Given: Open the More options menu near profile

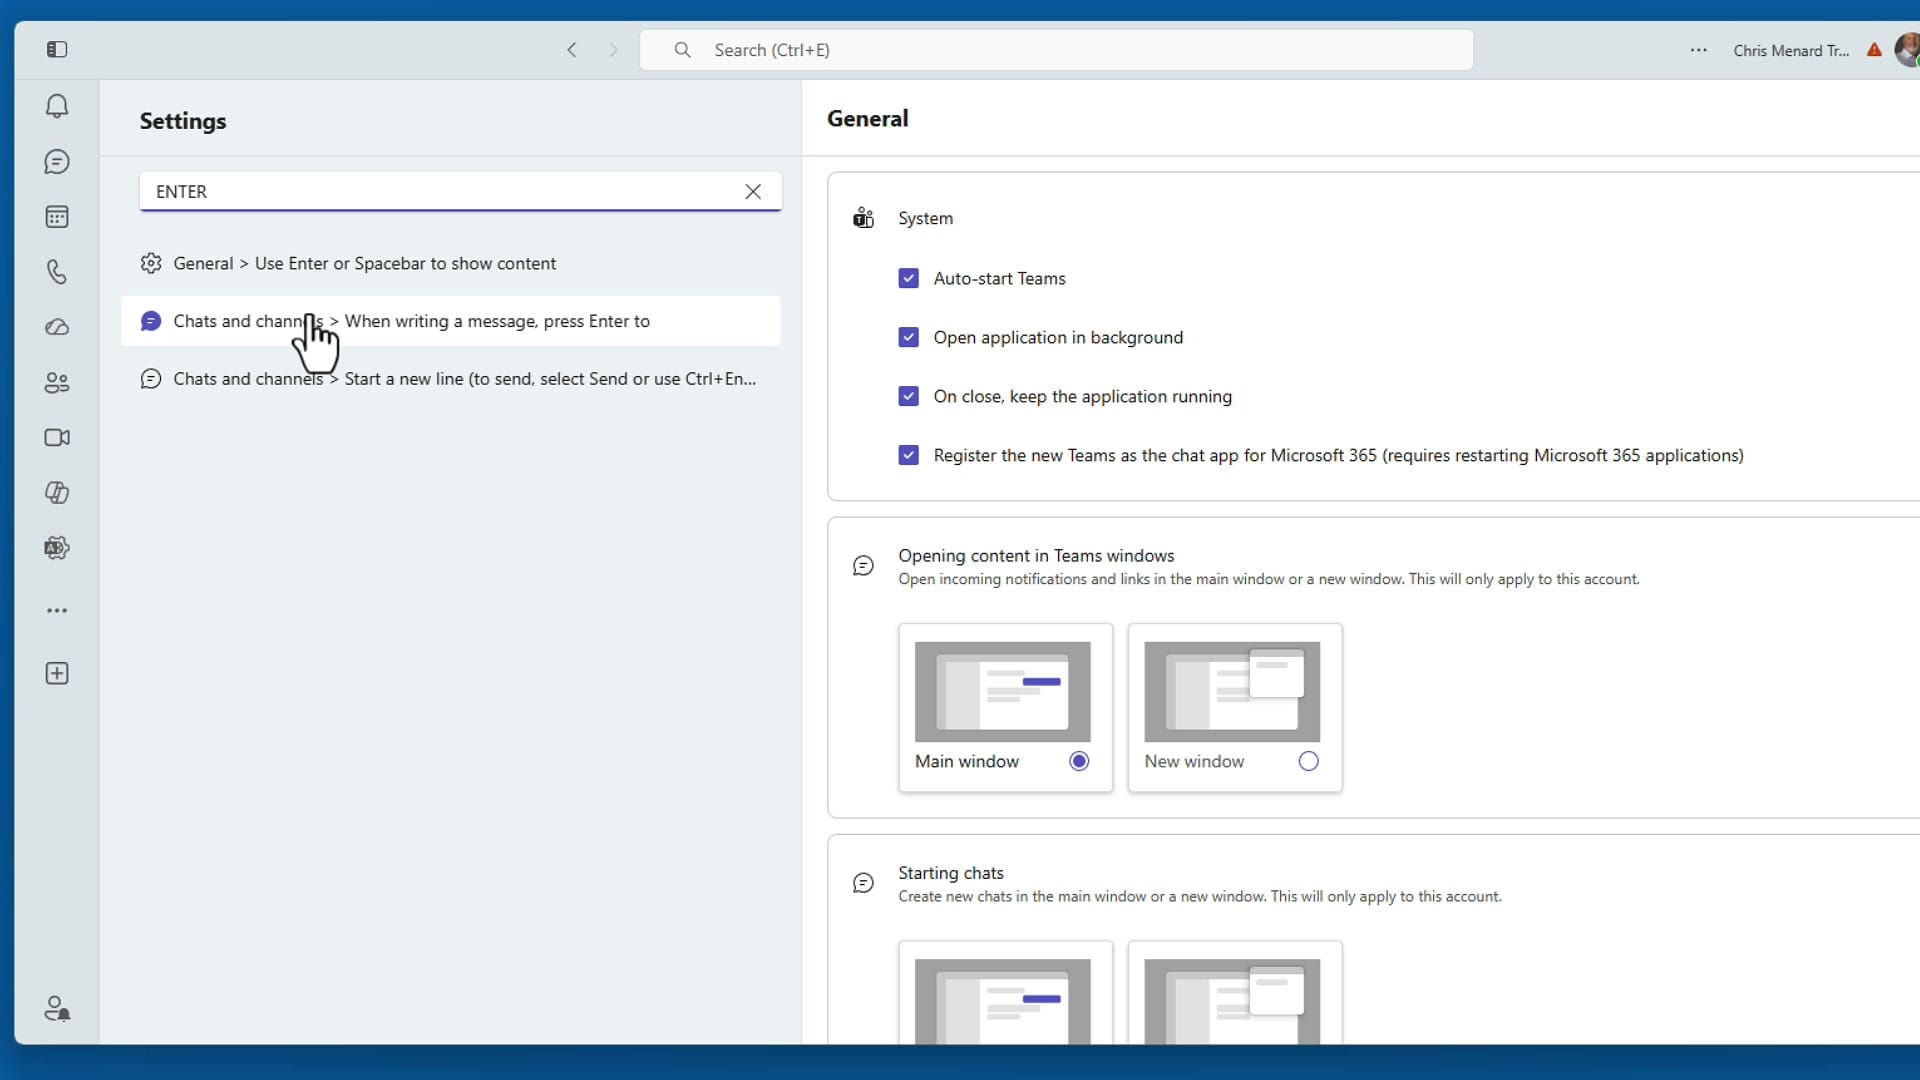Looking at the screenshot, I should [x=1699, y=49].
